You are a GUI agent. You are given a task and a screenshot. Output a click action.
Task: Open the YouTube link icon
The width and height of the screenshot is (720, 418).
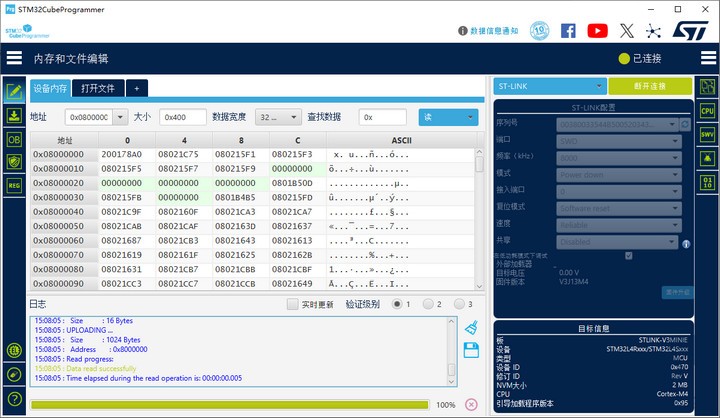(597, 31)
